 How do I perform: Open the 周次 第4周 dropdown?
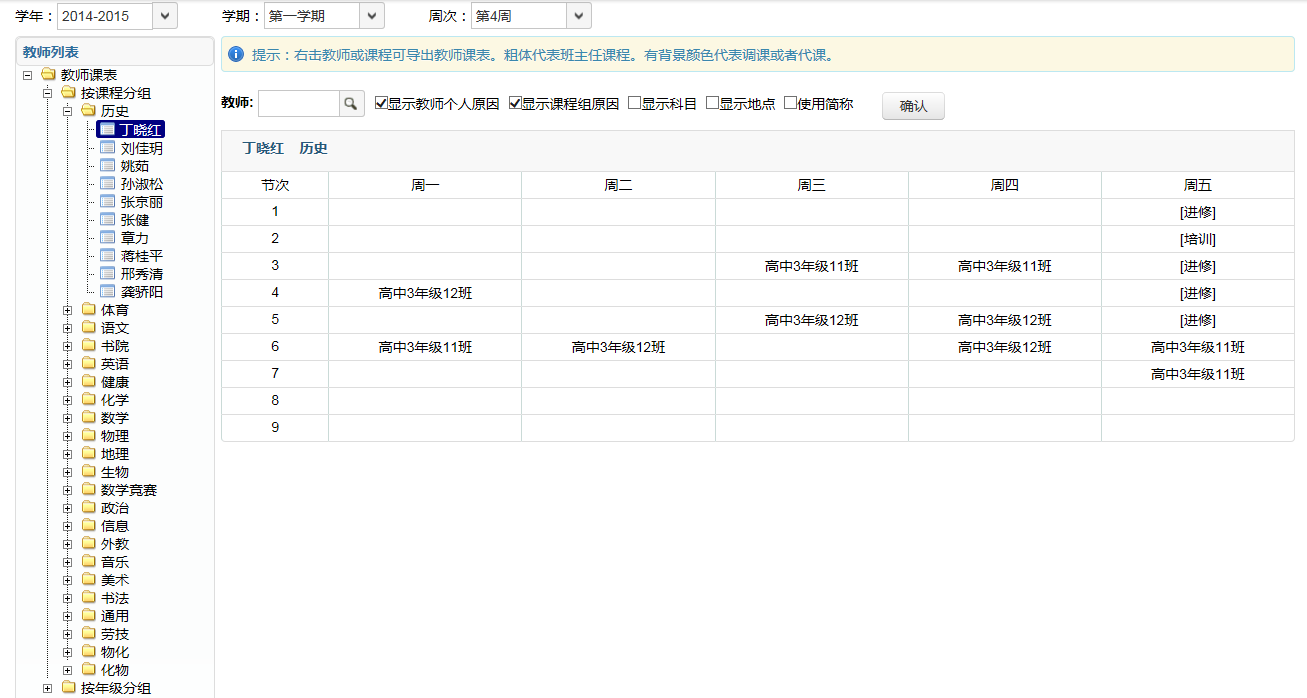[x=579, y=16]
